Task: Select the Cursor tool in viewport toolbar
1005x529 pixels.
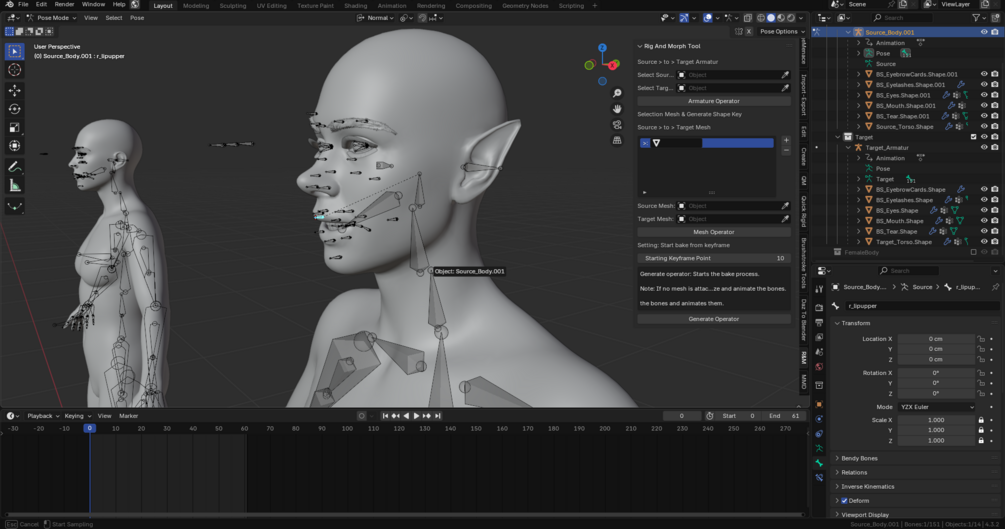Action: pos(15,69)
